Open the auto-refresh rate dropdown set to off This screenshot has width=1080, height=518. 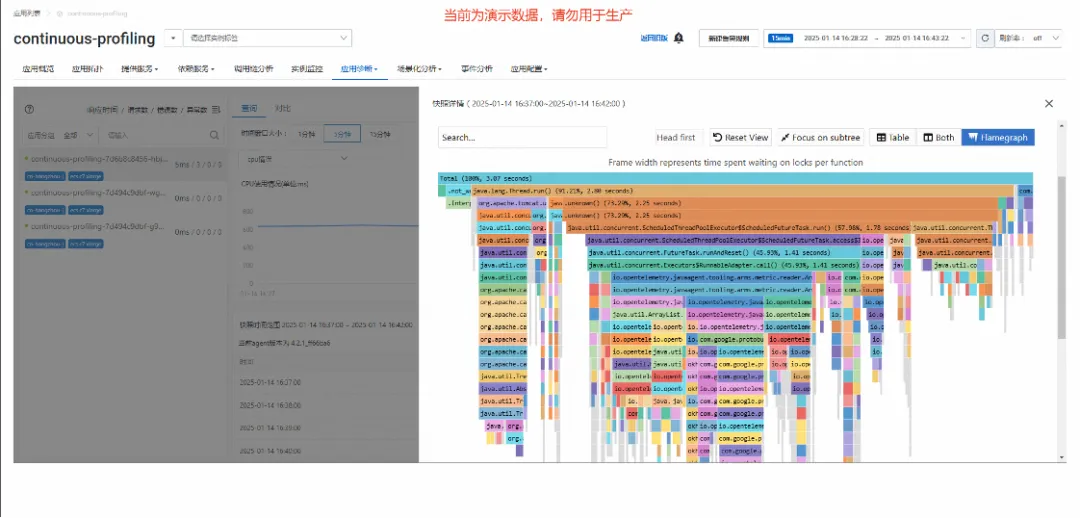pos(1045,39)
